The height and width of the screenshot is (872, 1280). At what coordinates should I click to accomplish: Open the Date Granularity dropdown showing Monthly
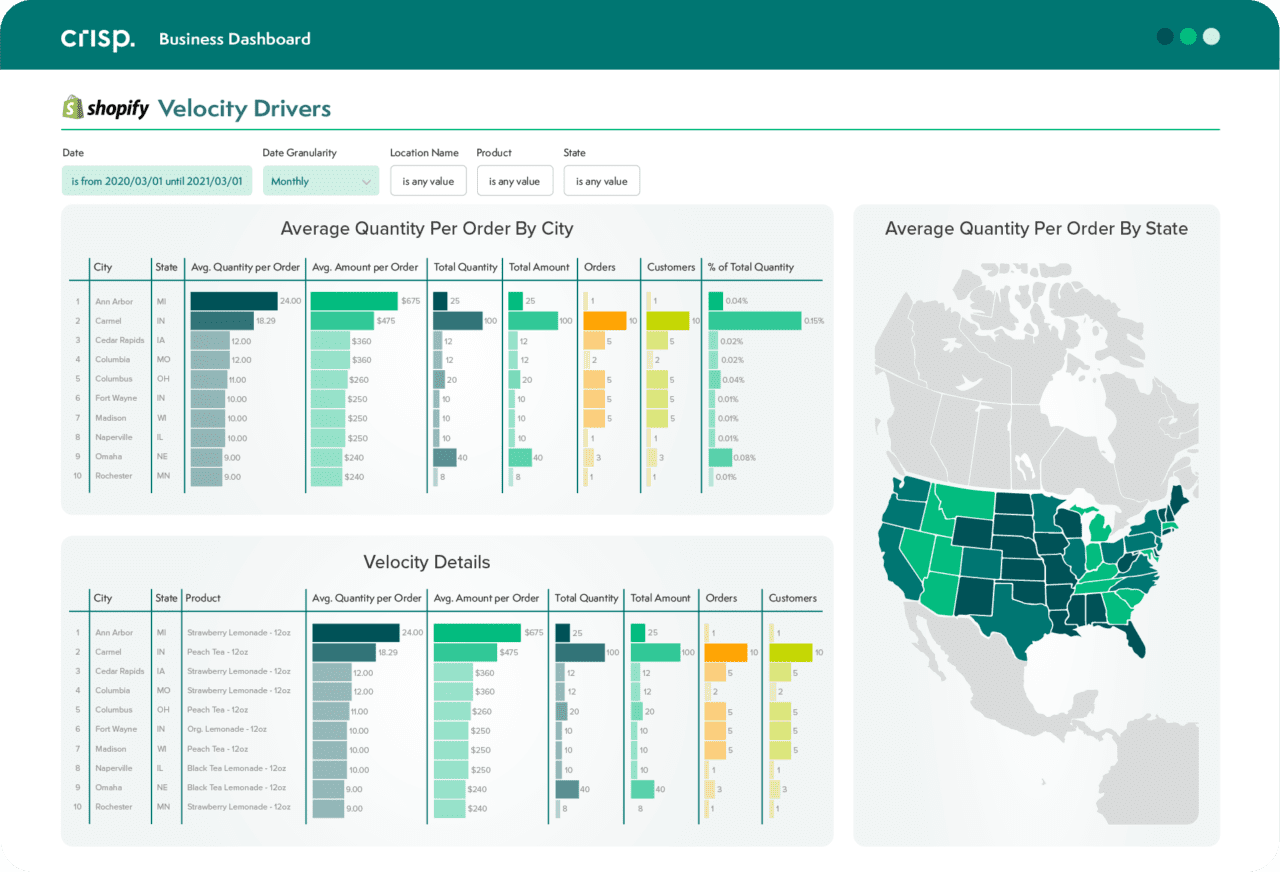pos(320,180)
